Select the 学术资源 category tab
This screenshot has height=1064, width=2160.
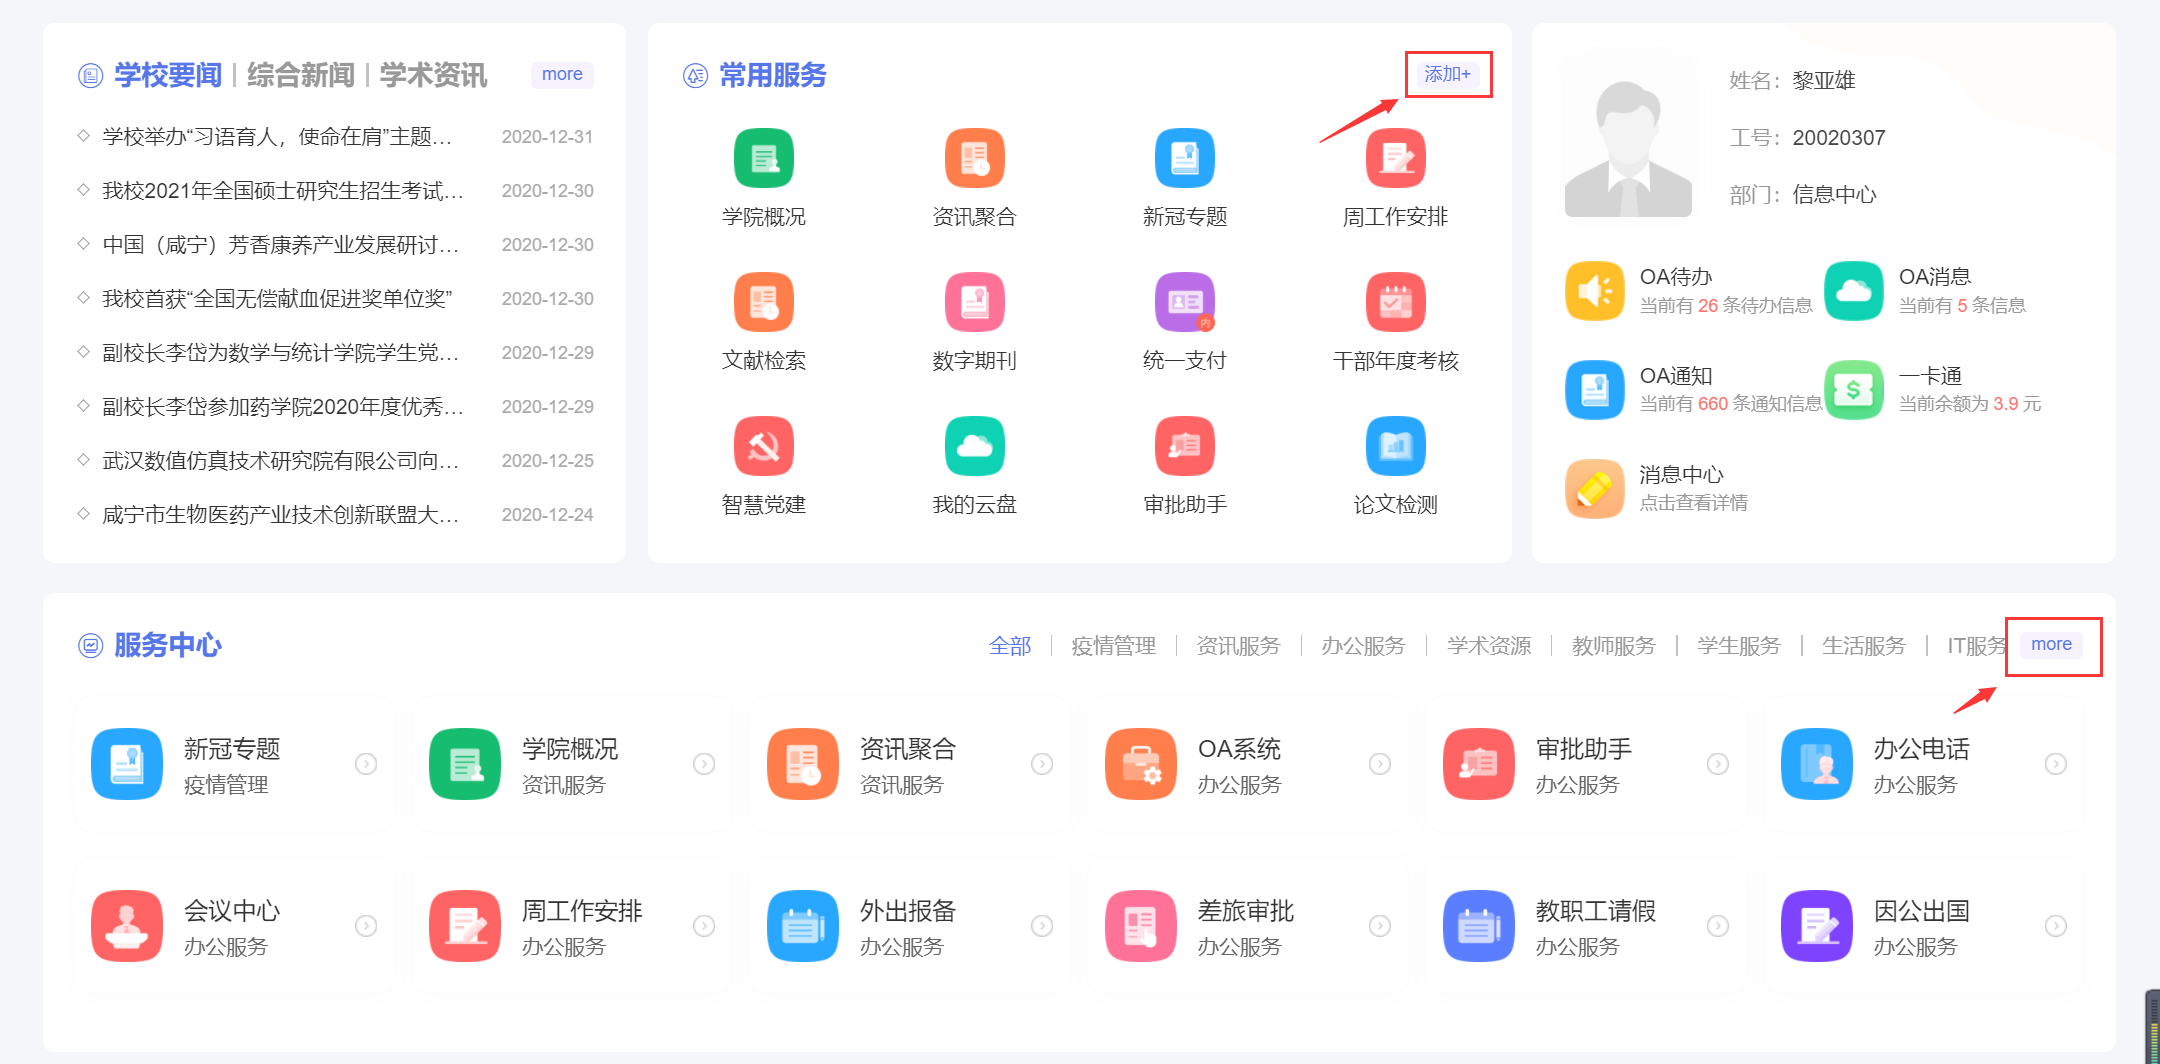point(1489,646)
